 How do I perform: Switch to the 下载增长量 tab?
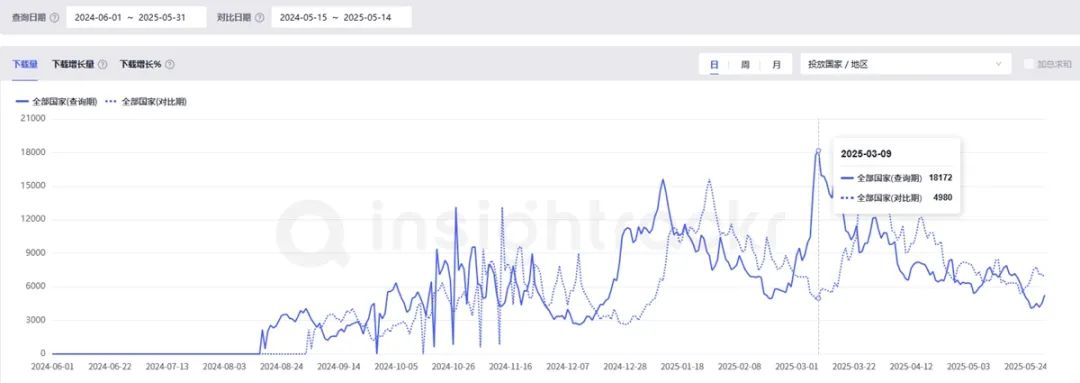pyautogui.click(x=72, y=64)
